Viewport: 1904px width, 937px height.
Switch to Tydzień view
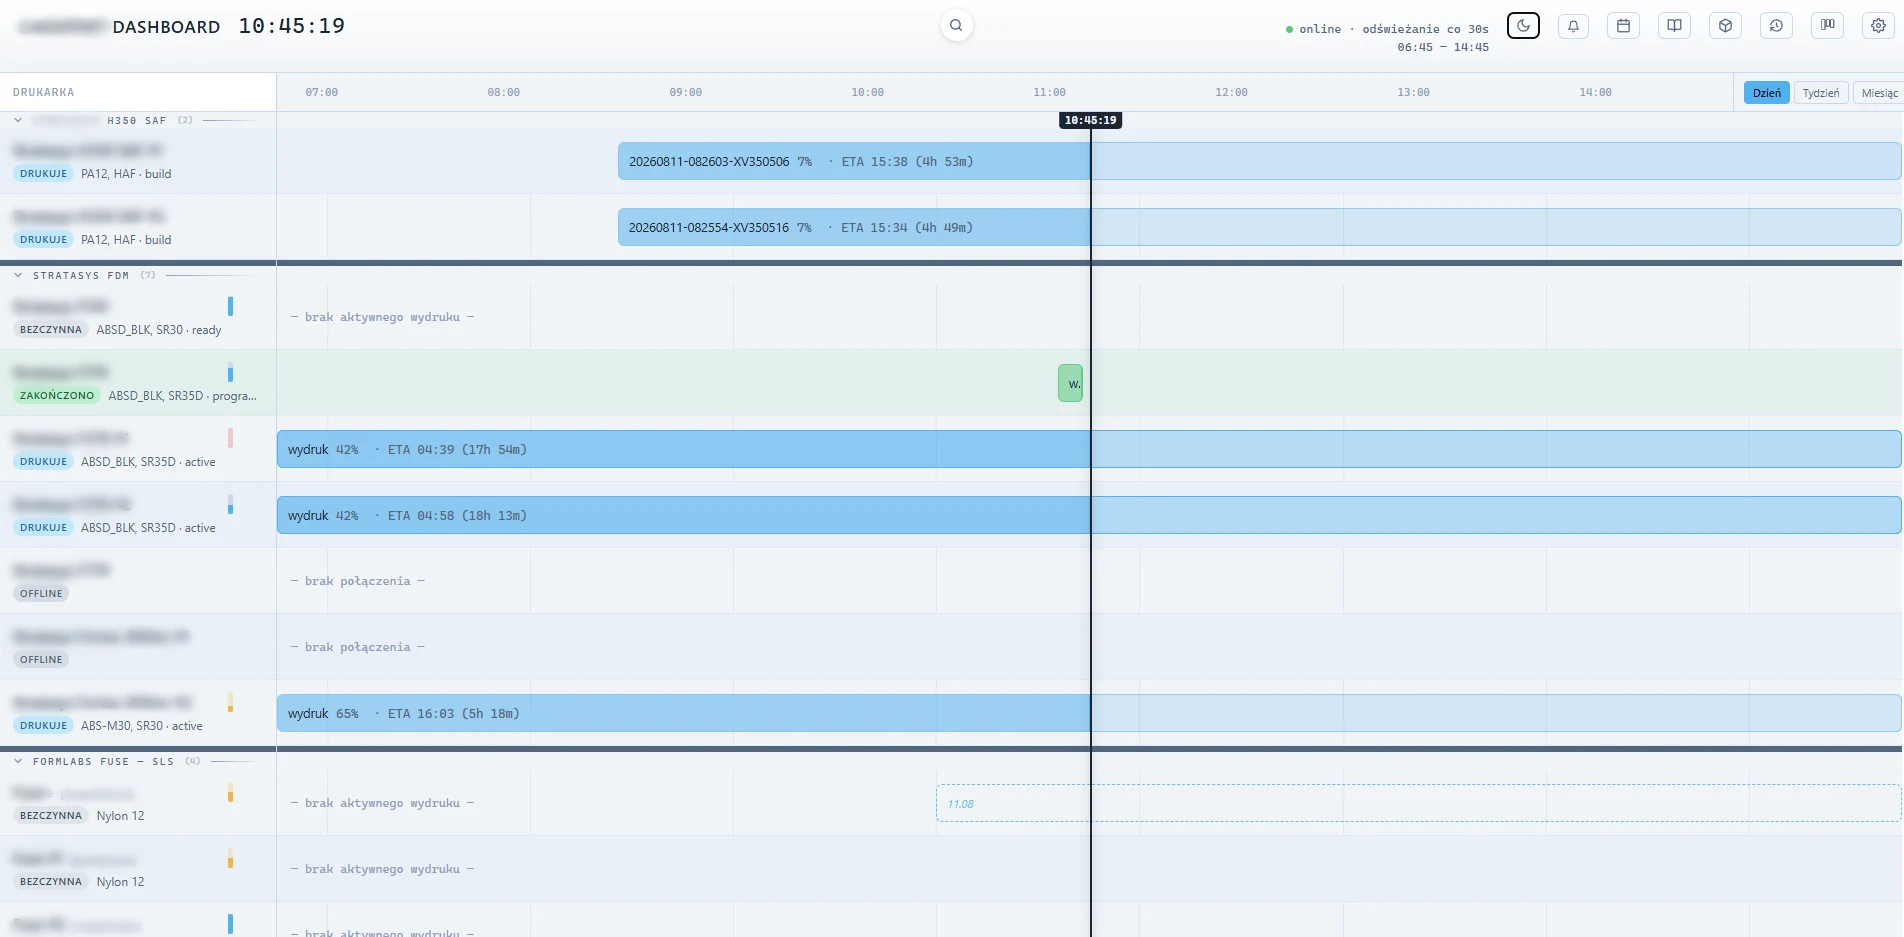[x=1821, y=93]
